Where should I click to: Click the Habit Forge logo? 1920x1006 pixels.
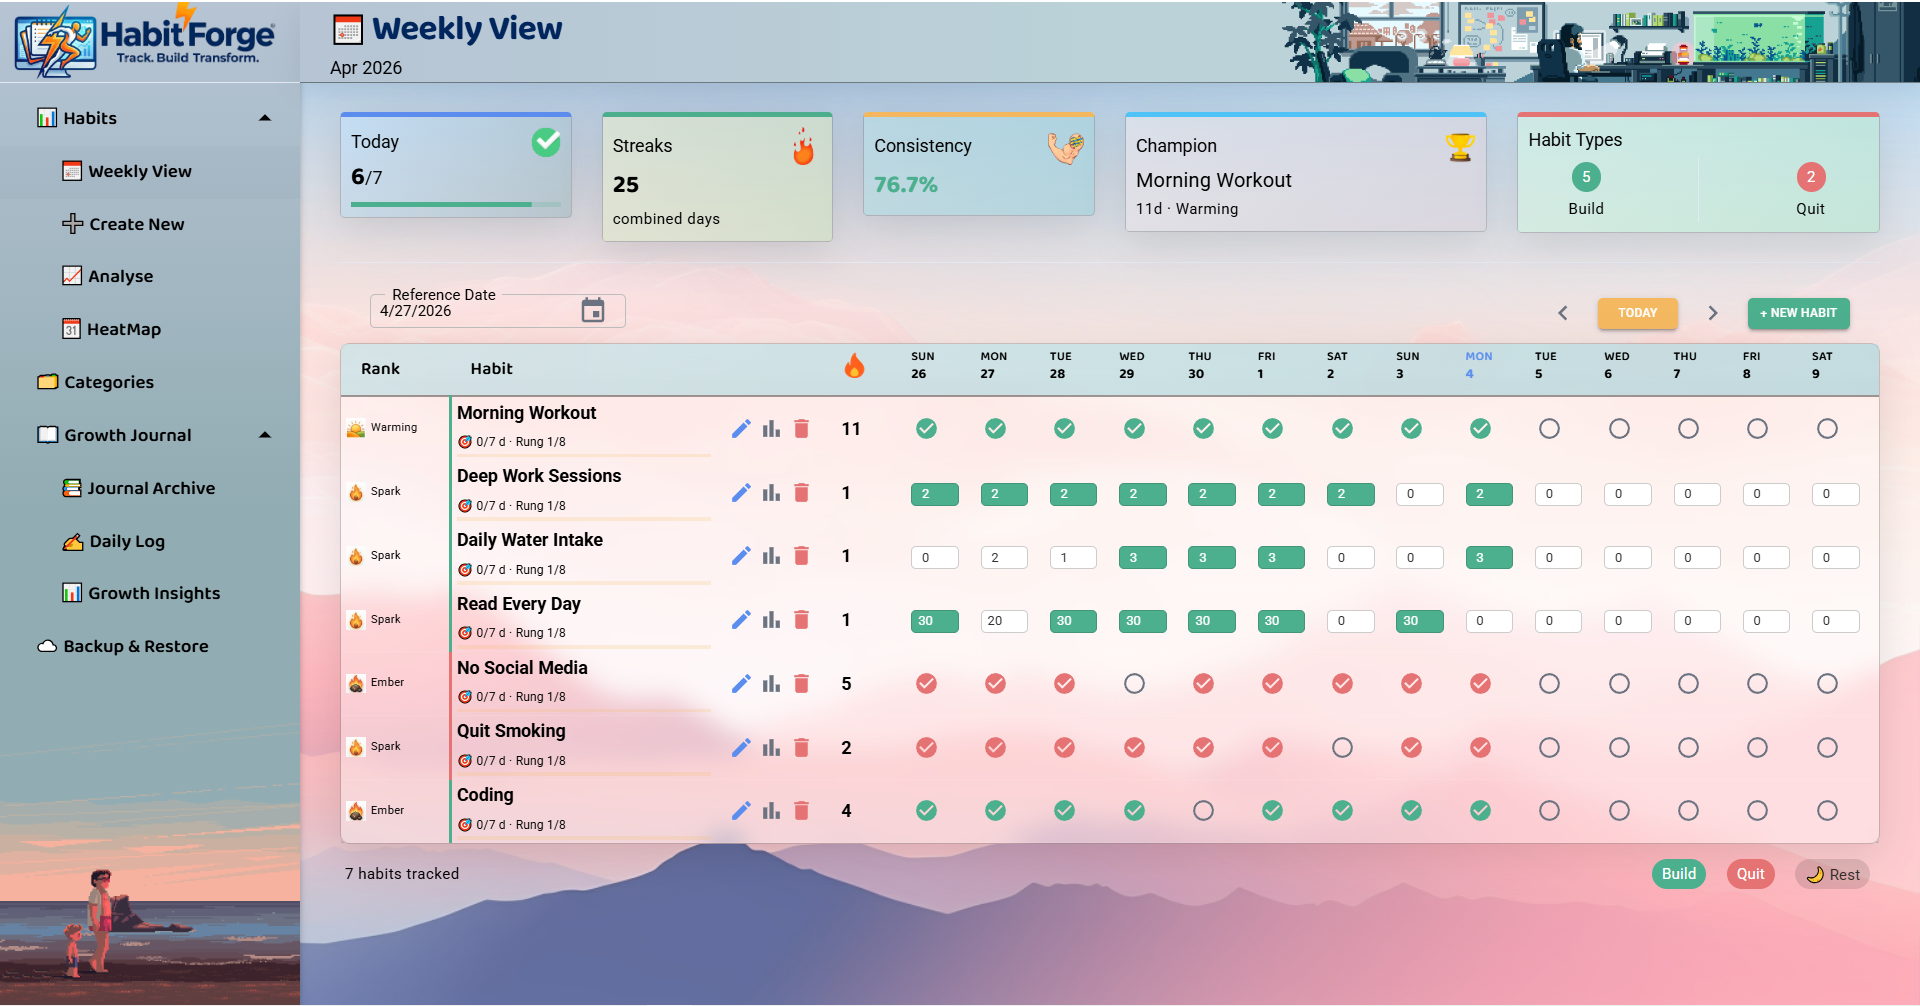[146, 41]
